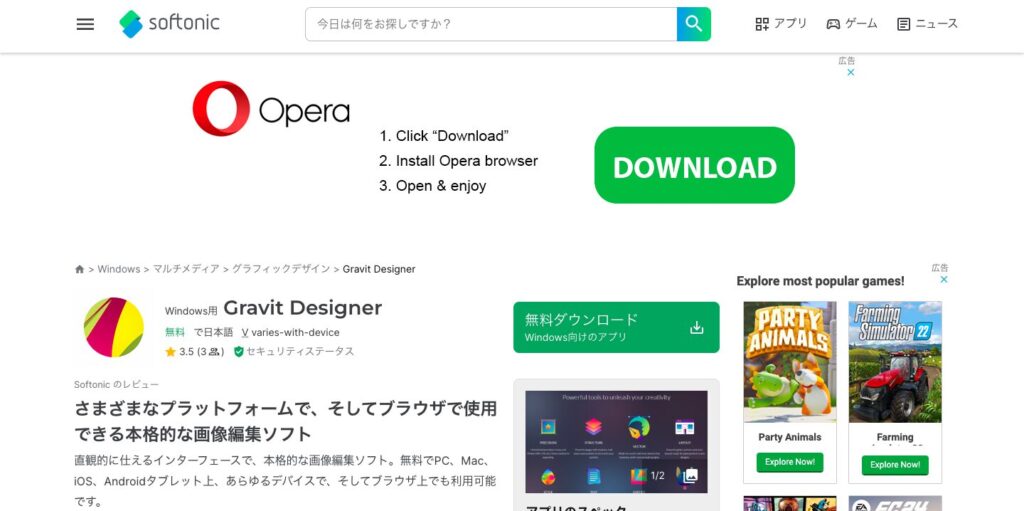1024x511 pixels.
Task: Click the 無料ダウンロード button
Action: pyautogui.click(x=616, y=327)
